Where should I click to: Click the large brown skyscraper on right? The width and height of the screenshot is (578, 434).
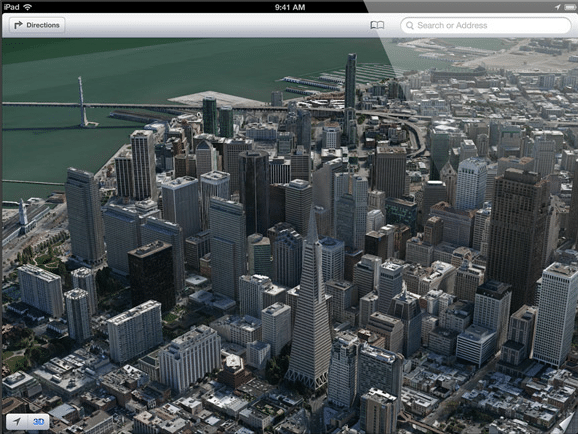(x=517, y=236)
